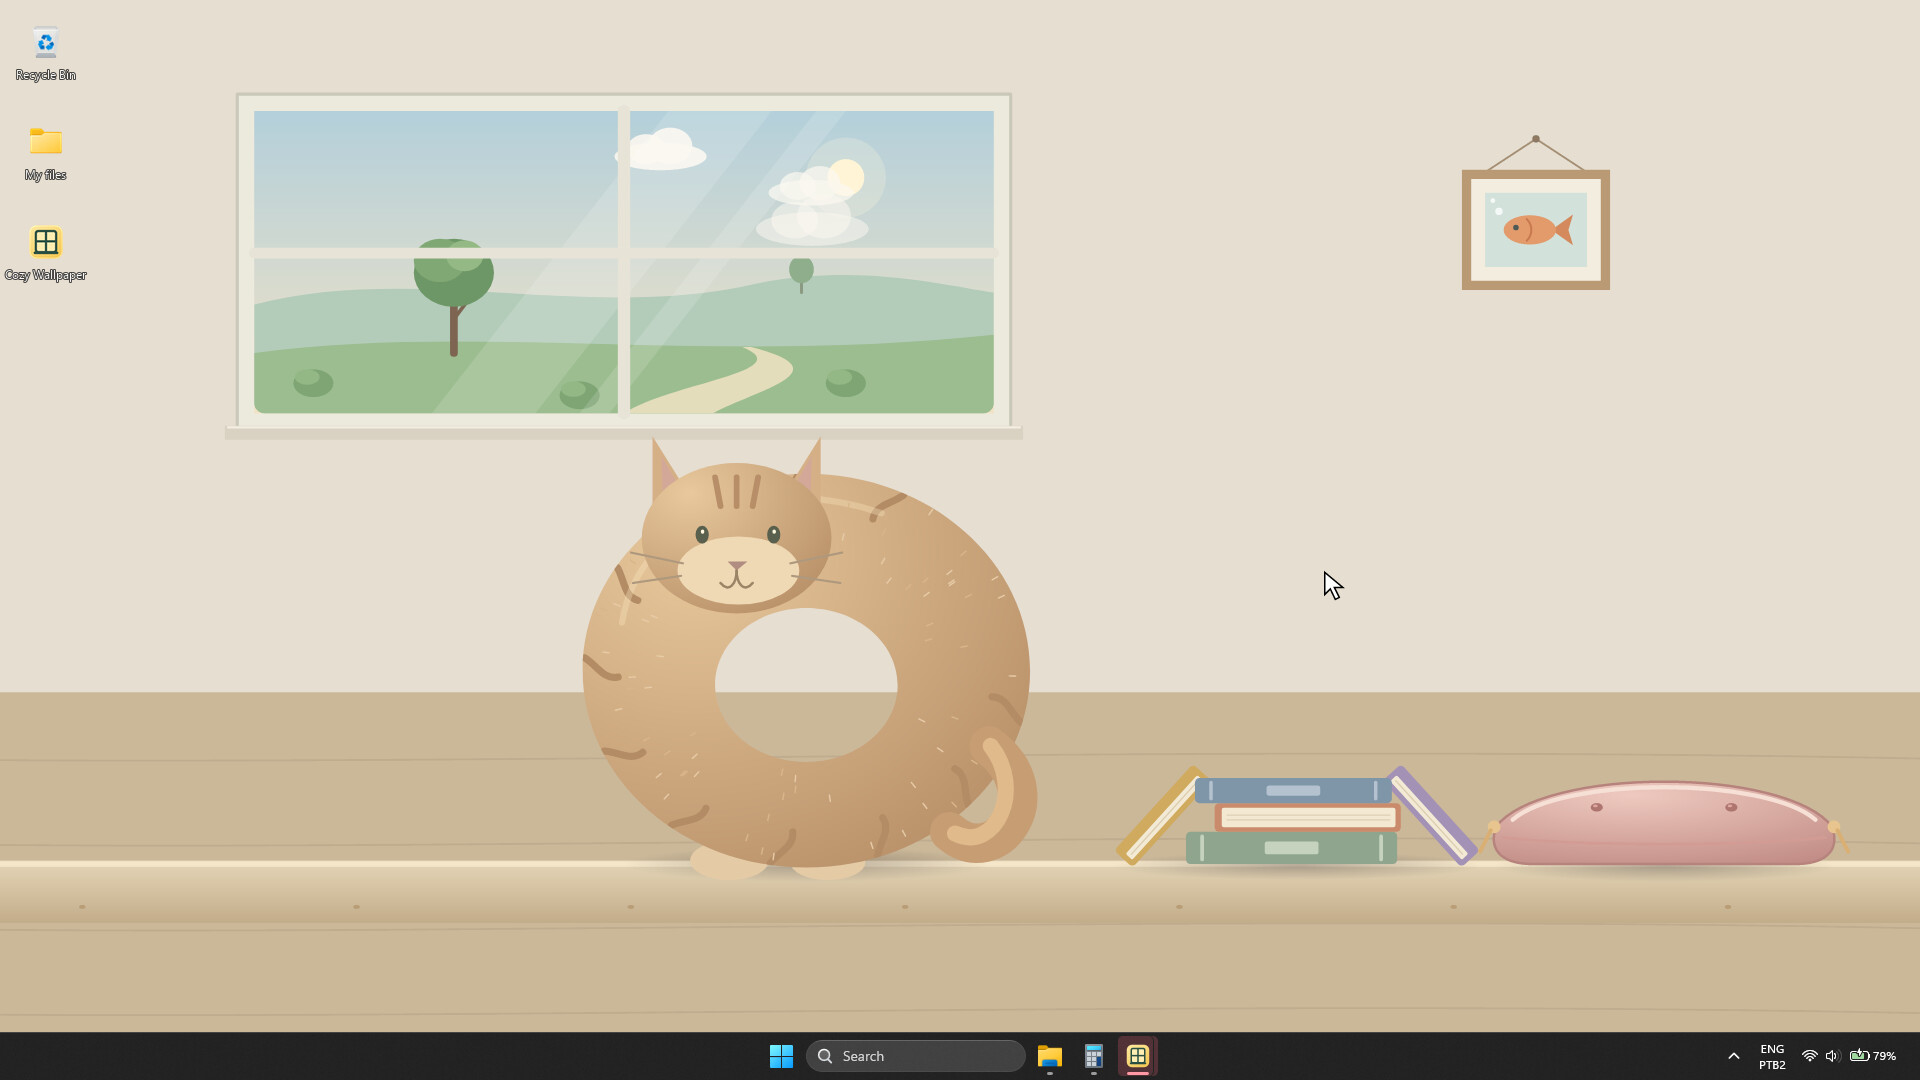Open Calculator from the taskbar

tap(1093, 1056)
